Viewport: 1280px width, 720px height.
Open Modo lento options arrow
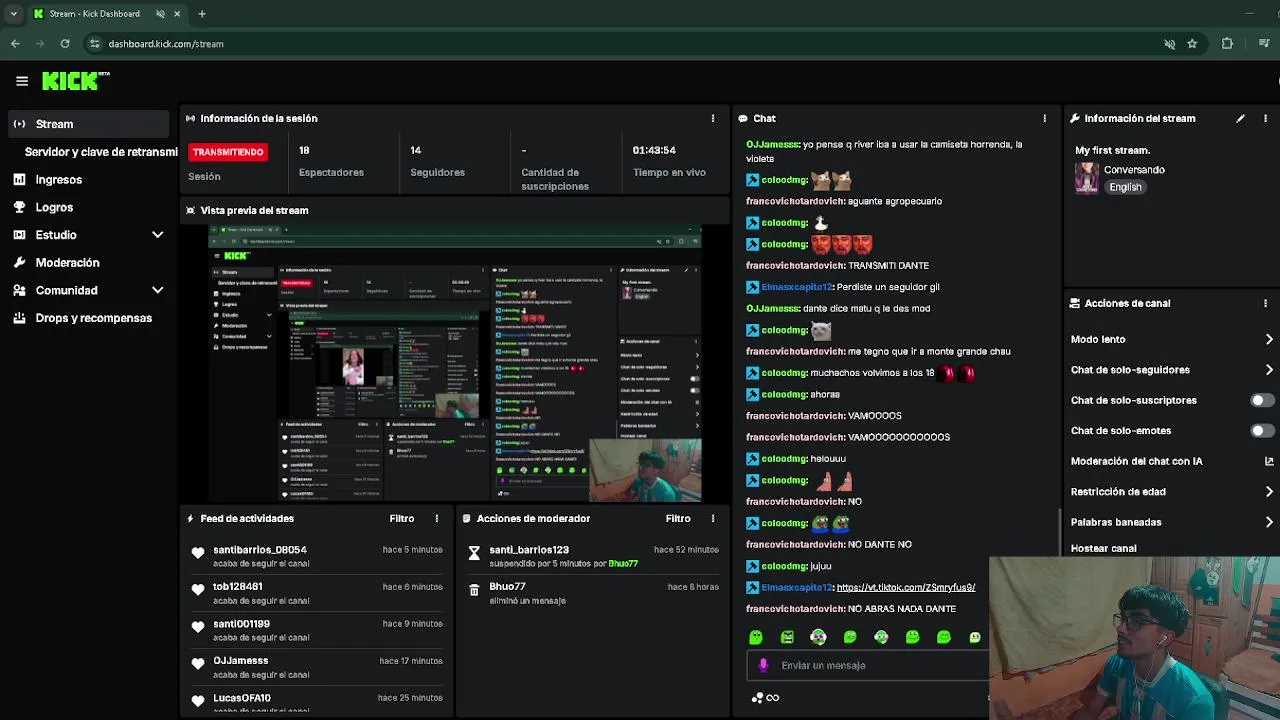point(1269,339)
